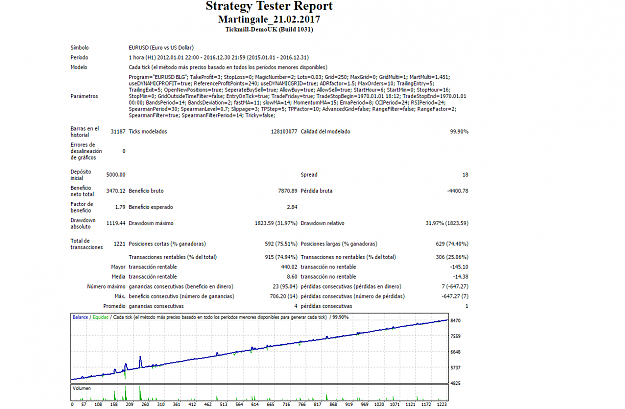Click the 'Símbolo' row label

click(x=80, y=48)
